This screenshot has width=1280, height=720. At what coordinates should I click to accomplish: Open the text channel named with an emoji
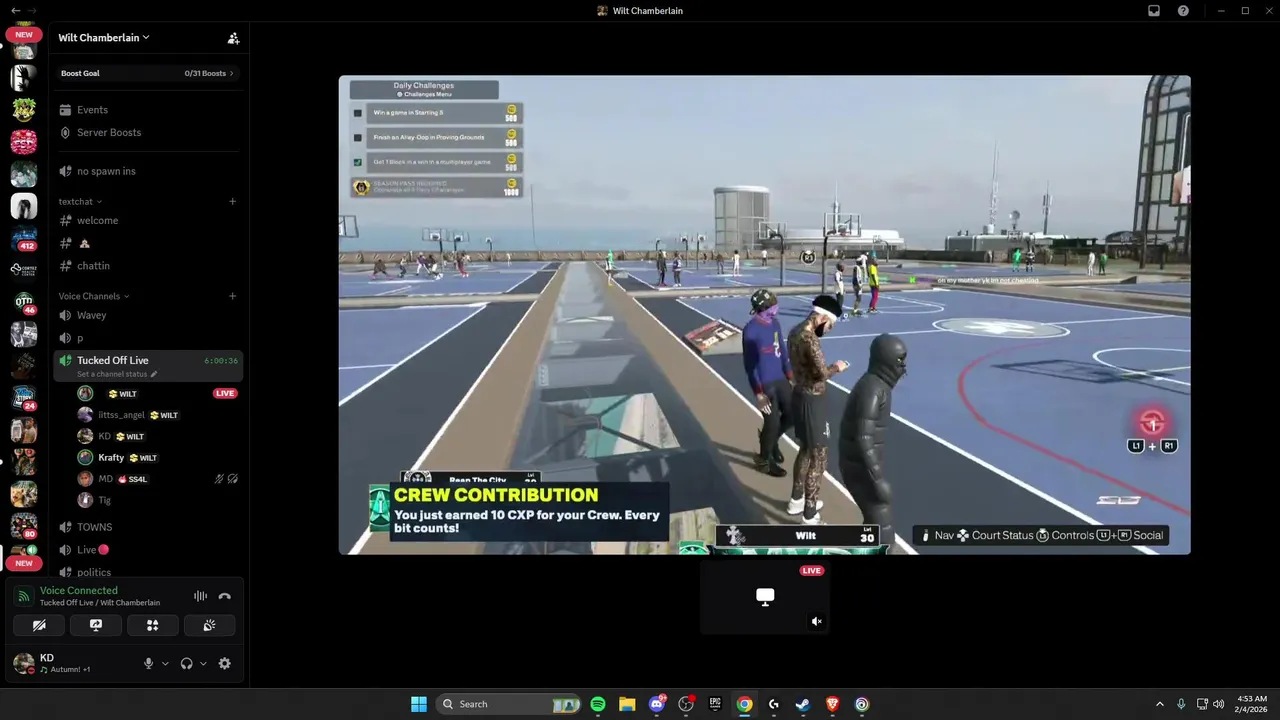coord(148,243)
